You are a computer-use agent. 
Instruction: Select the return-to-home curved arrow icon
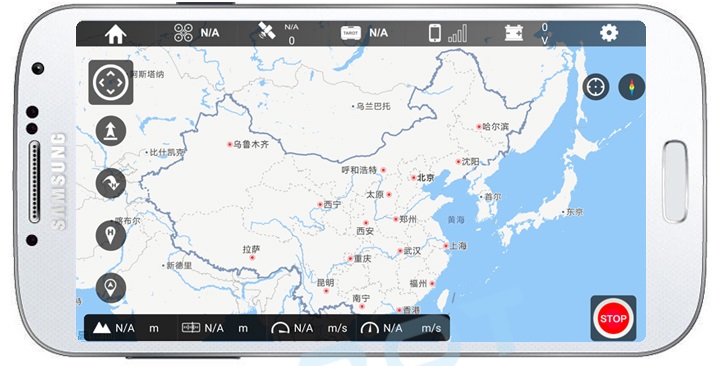(x=111, y=183)
